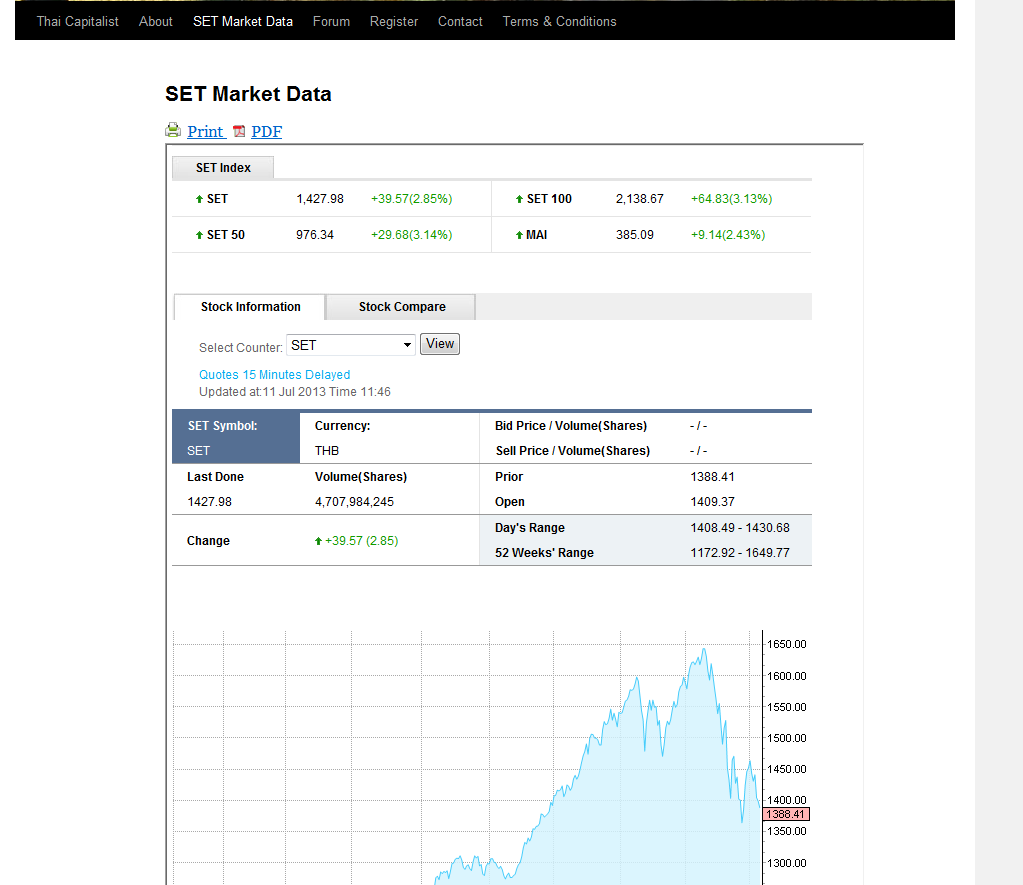Click the red 1388.41 chart price marker

pos(786,814)
